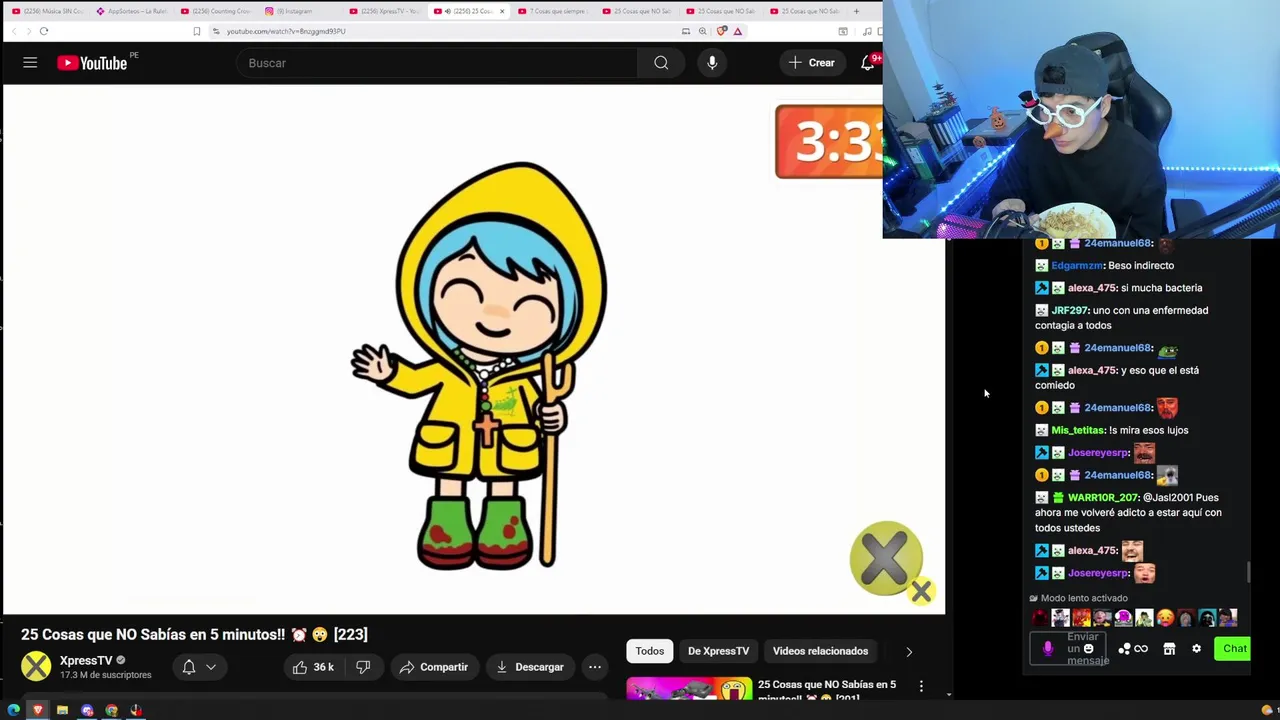1280x720 pixels.
Task: Select the purple blob emote
Action: pyautogui.click(x=1123, y=618)
